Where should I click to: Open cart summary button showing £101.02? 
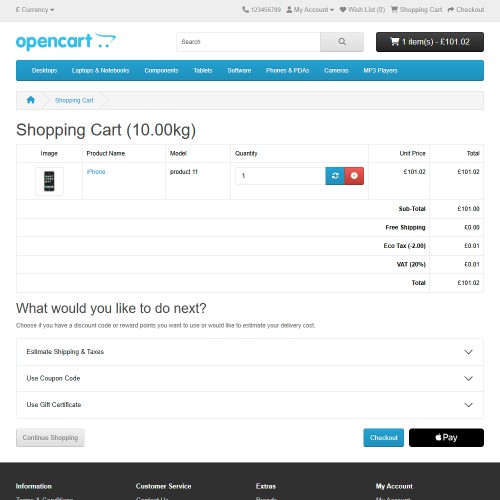click(430, 42)
